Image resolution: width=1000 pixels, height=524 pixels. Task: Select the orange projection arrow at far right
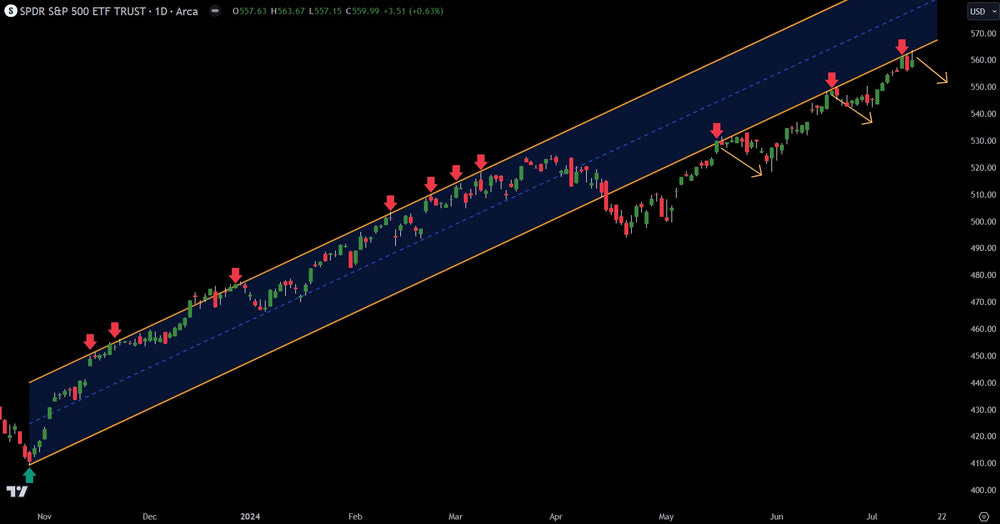pyautogui.click(x=932, y=71)
